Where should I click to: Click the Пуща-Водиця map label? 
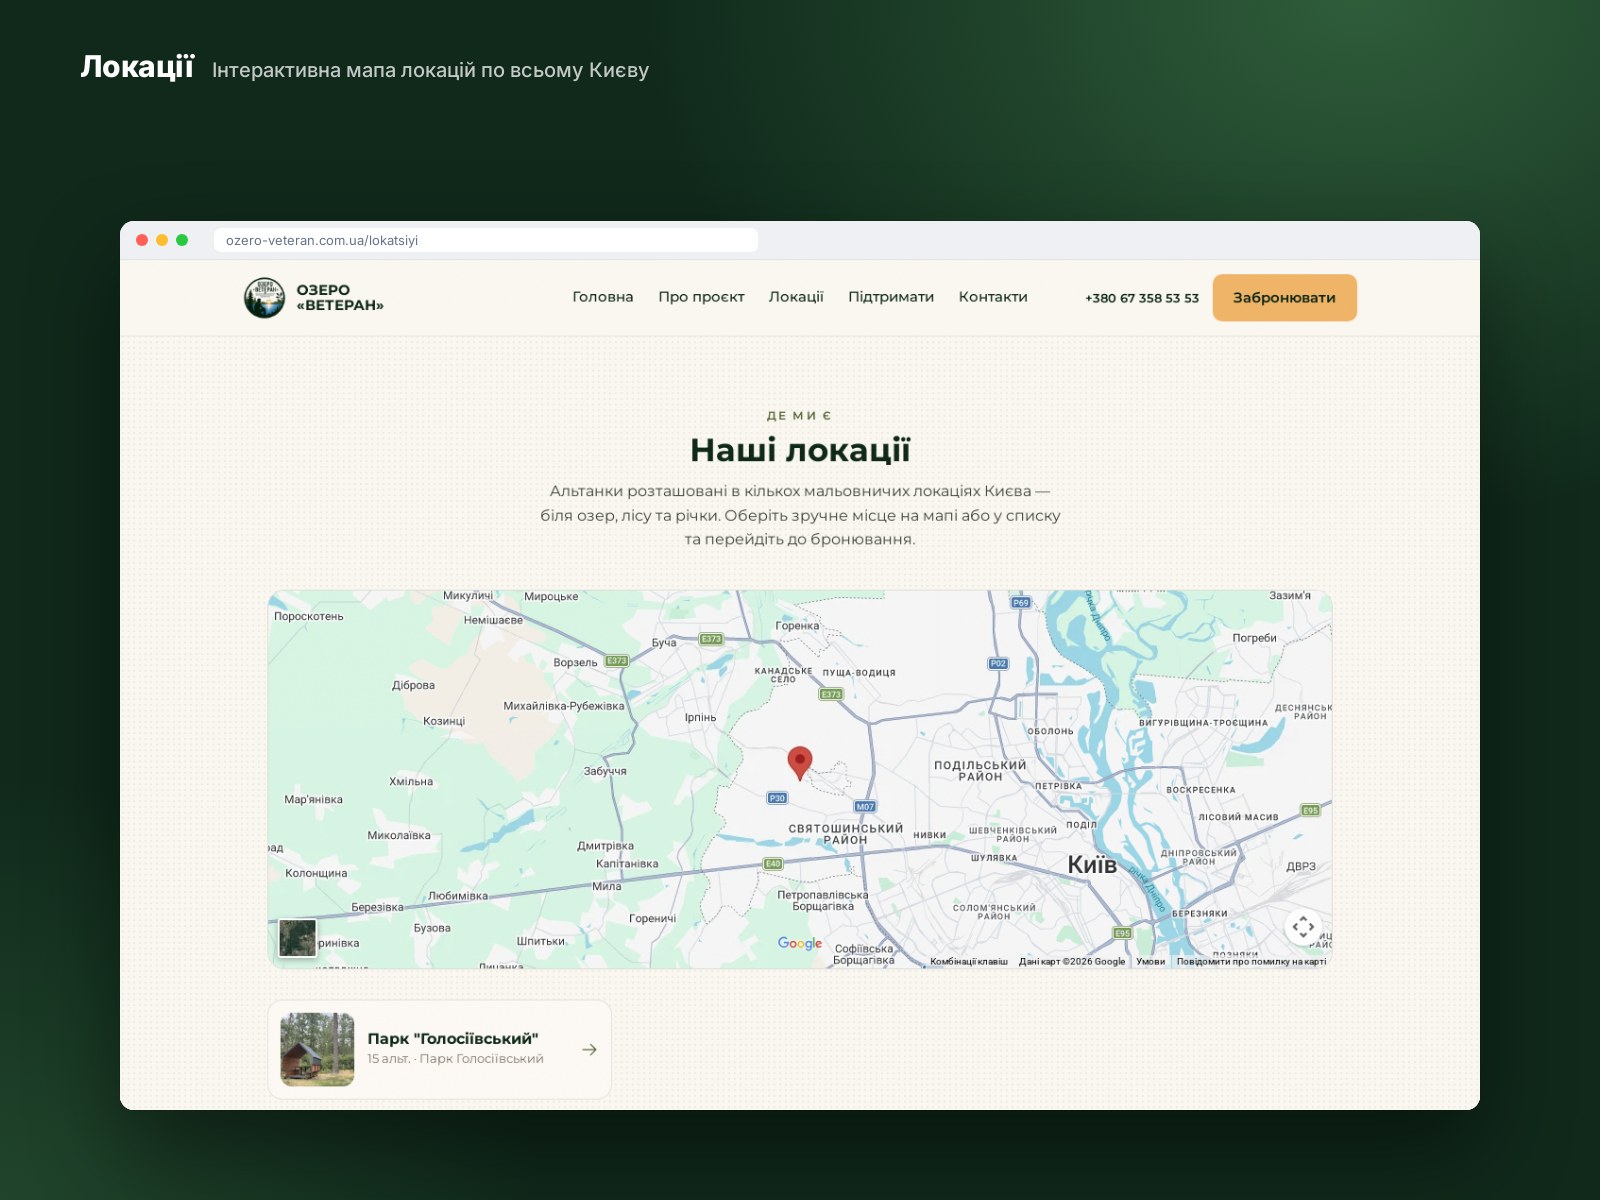[859, 673]
